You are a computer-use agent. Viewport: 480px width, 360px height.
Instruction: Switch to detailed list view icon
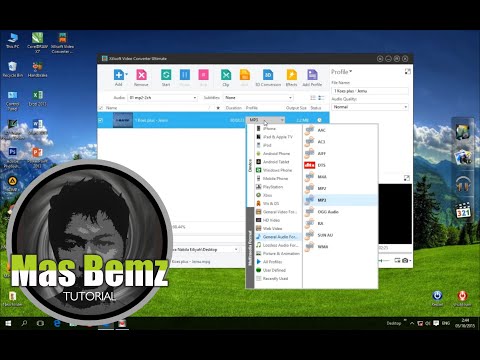321,98
